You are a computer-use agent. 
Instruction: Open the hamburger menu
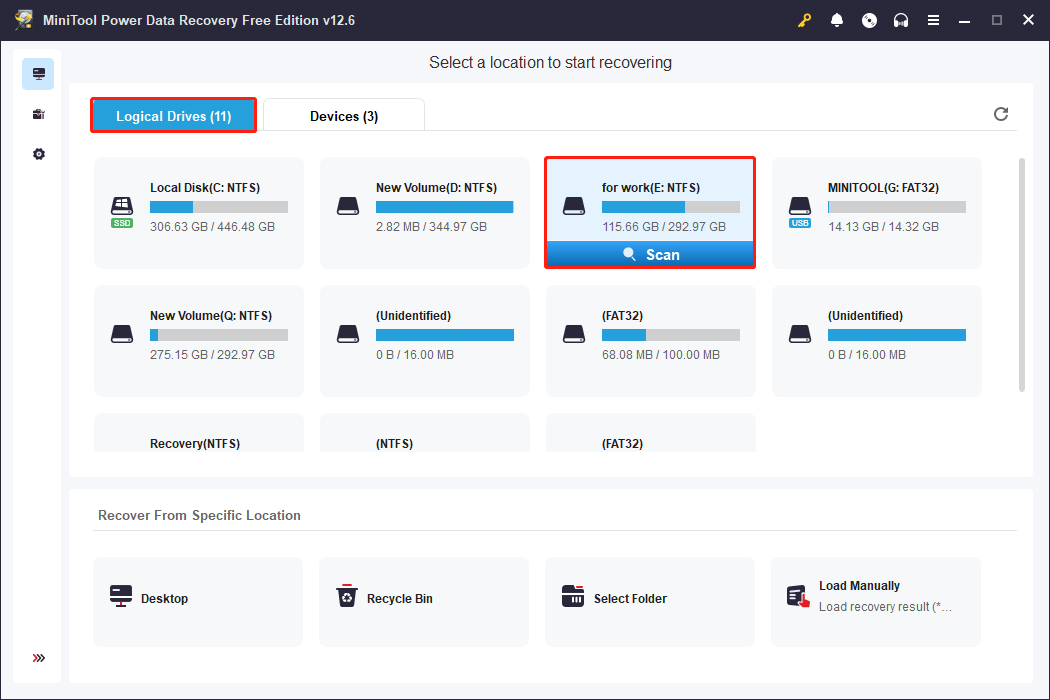(x=933, y=19)
